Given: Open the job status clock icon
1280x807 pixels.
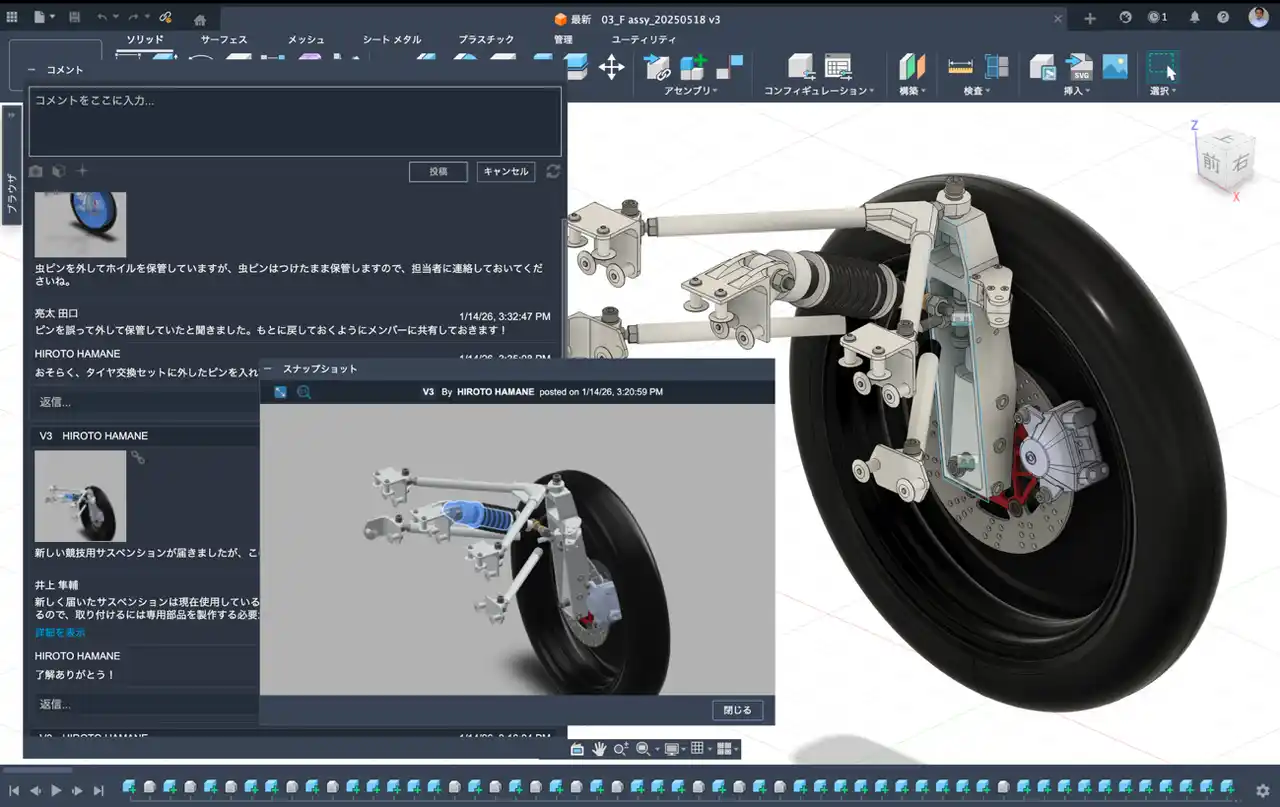Looking at the screenshot, I should [1156, 18].
